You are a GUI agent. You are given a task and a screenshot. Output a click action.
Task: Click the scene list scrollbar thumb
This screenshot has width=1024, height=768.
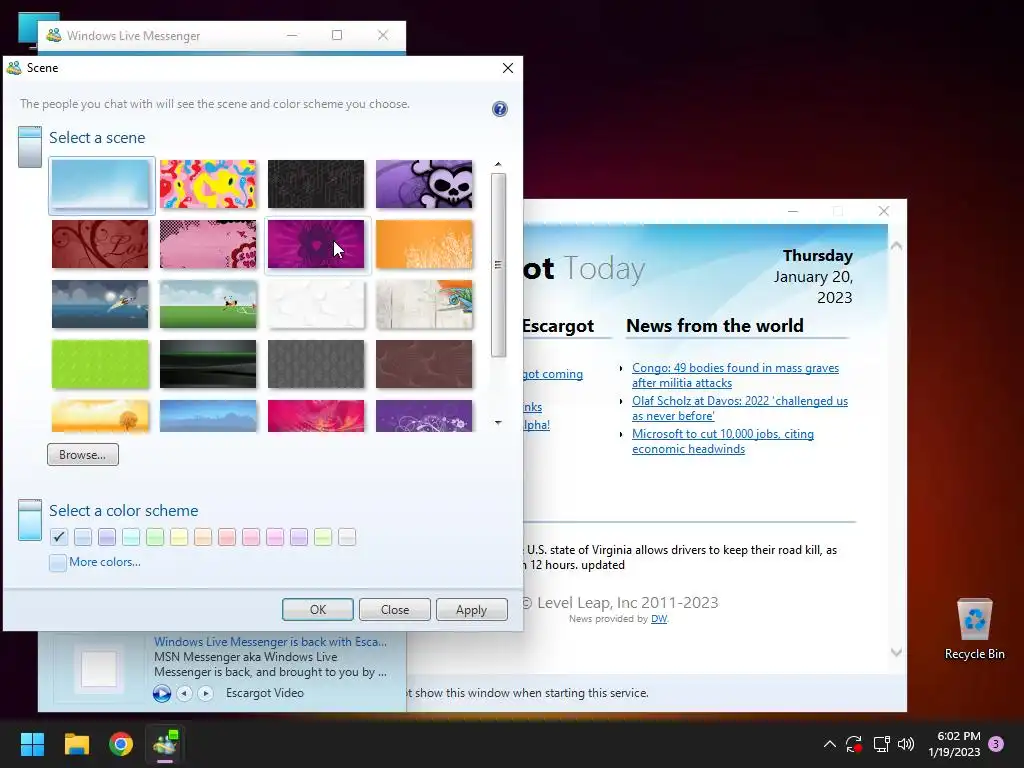pos(498,264)
